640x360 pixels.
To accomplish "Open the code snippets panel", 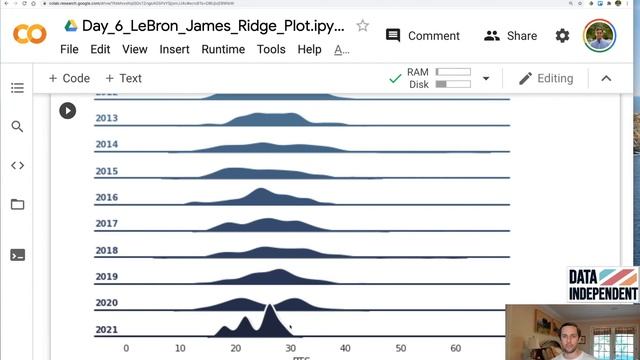I will (x=17, y=165).
